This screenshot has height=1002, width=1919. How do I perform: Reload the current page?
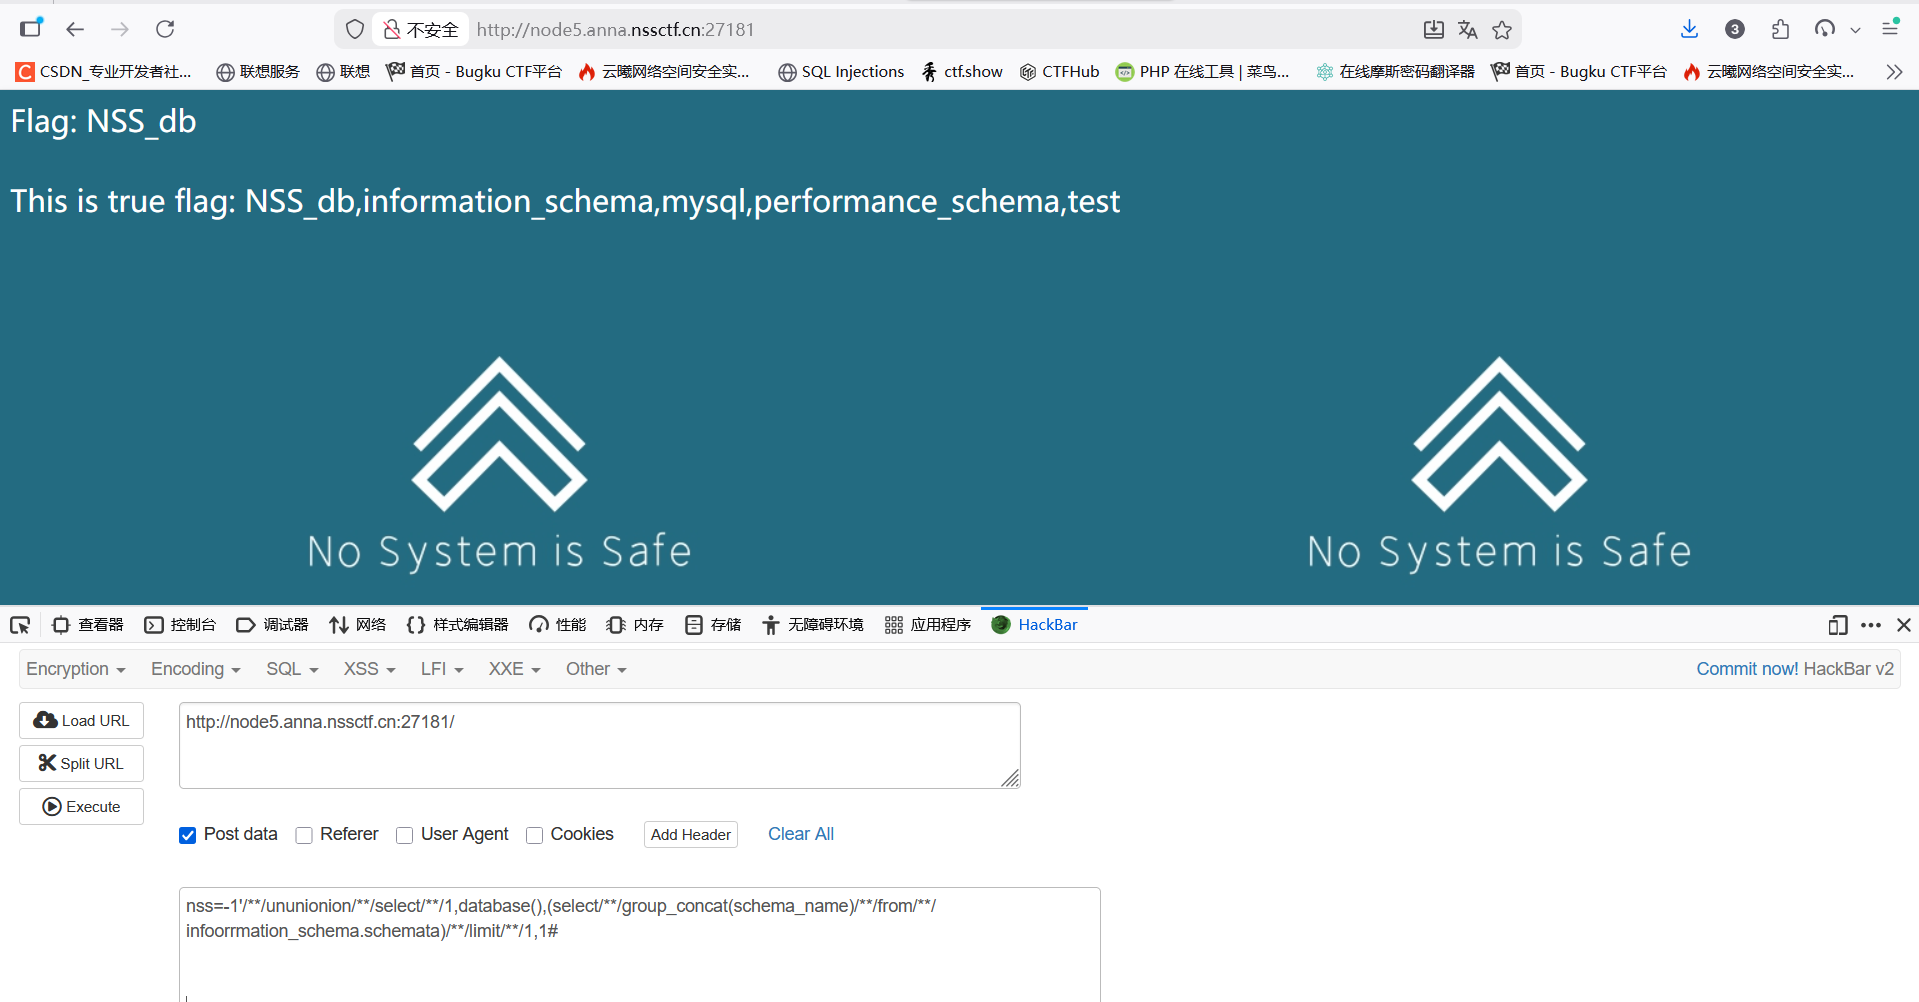pos(165,29)
